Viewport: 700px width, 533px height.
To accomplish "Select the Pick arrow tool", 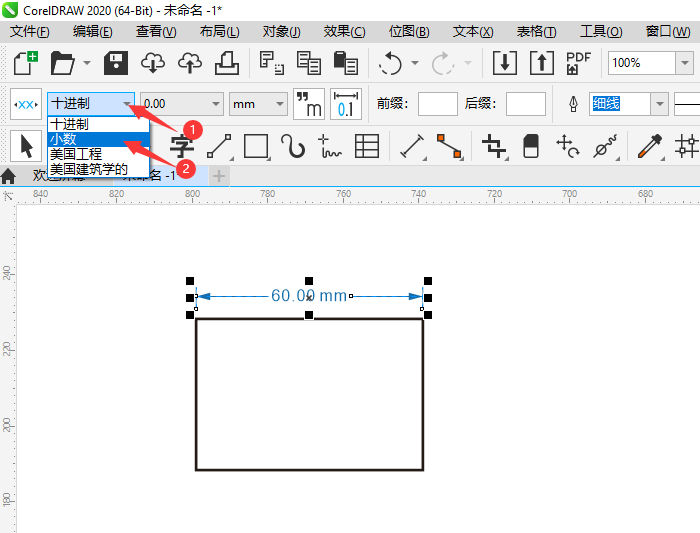I will (x=26, y=146).
